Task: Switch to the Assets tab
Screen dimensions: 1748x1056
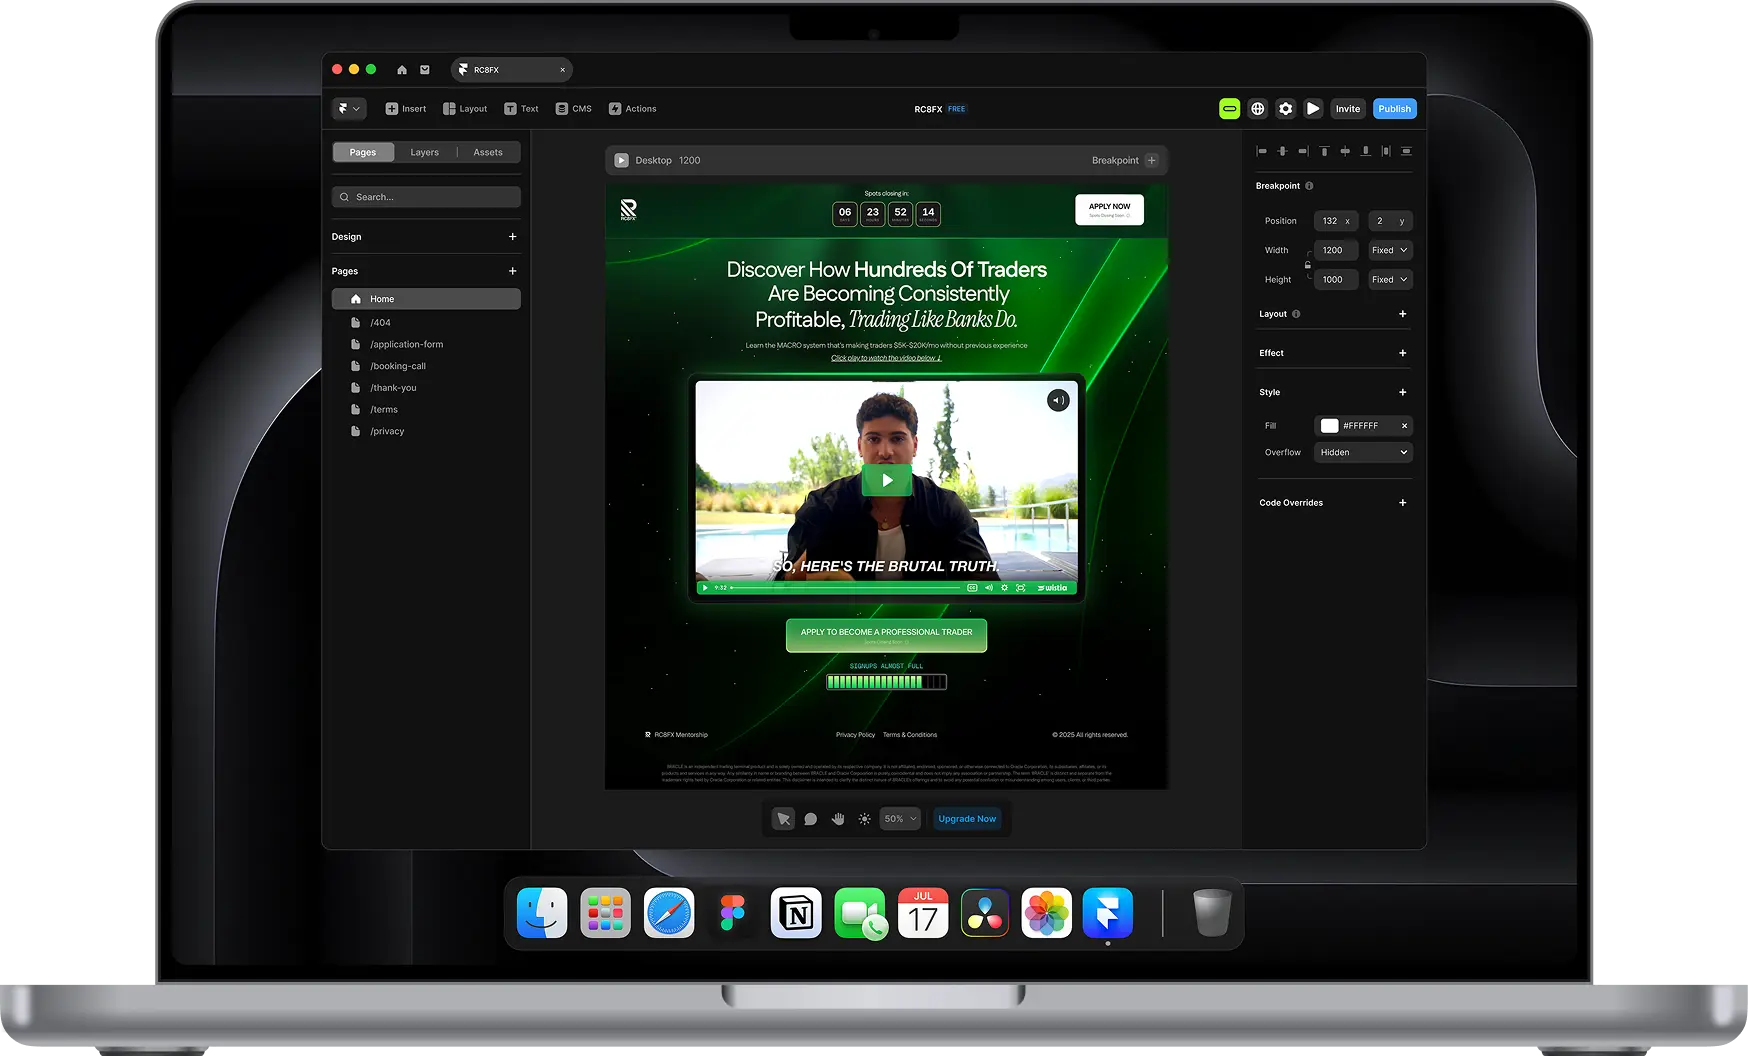Action: (x=488, y=152)
